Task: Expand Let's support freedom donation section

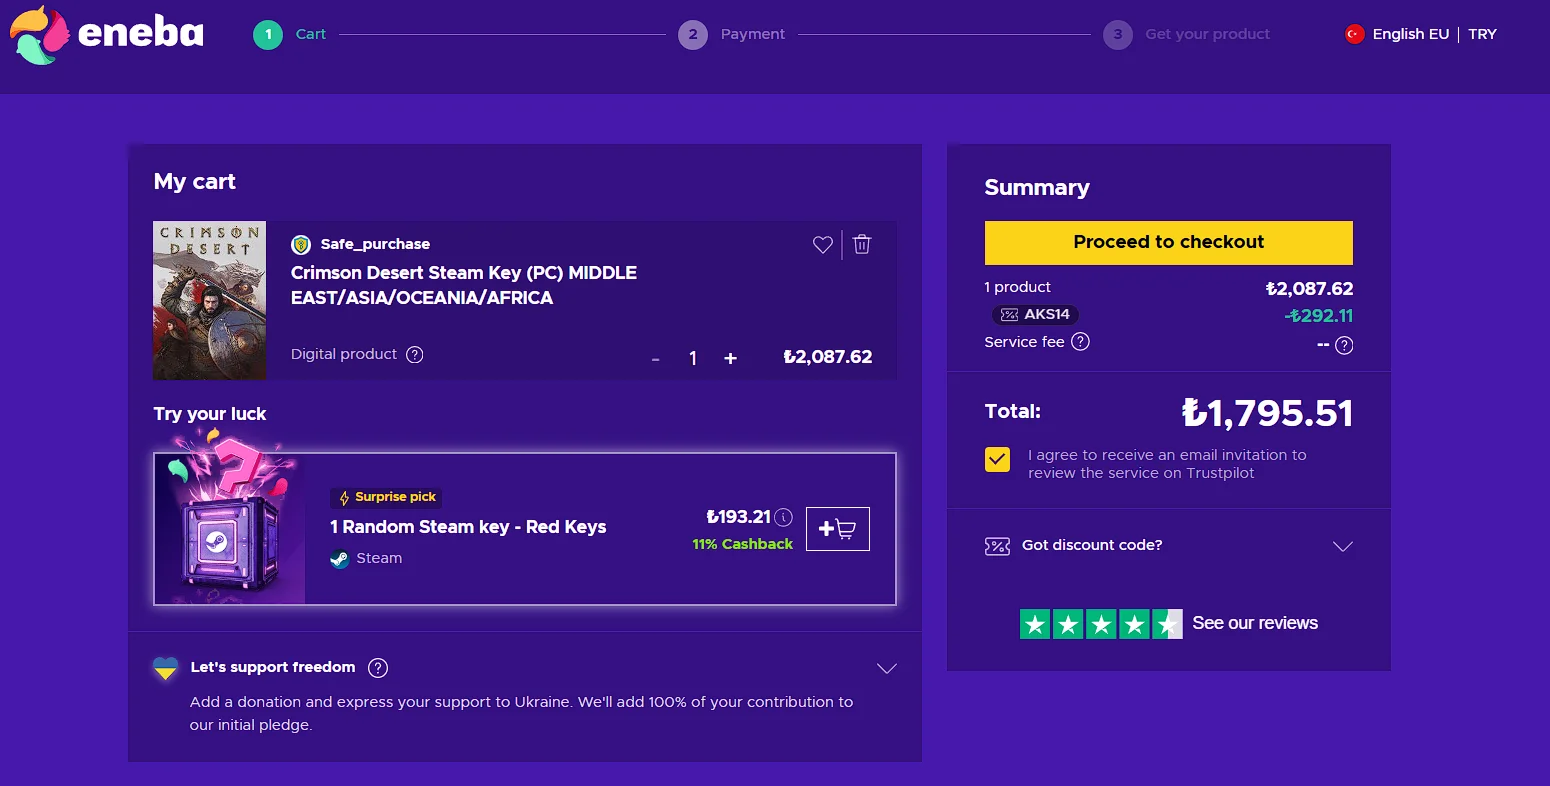Action: coord(886,668)
